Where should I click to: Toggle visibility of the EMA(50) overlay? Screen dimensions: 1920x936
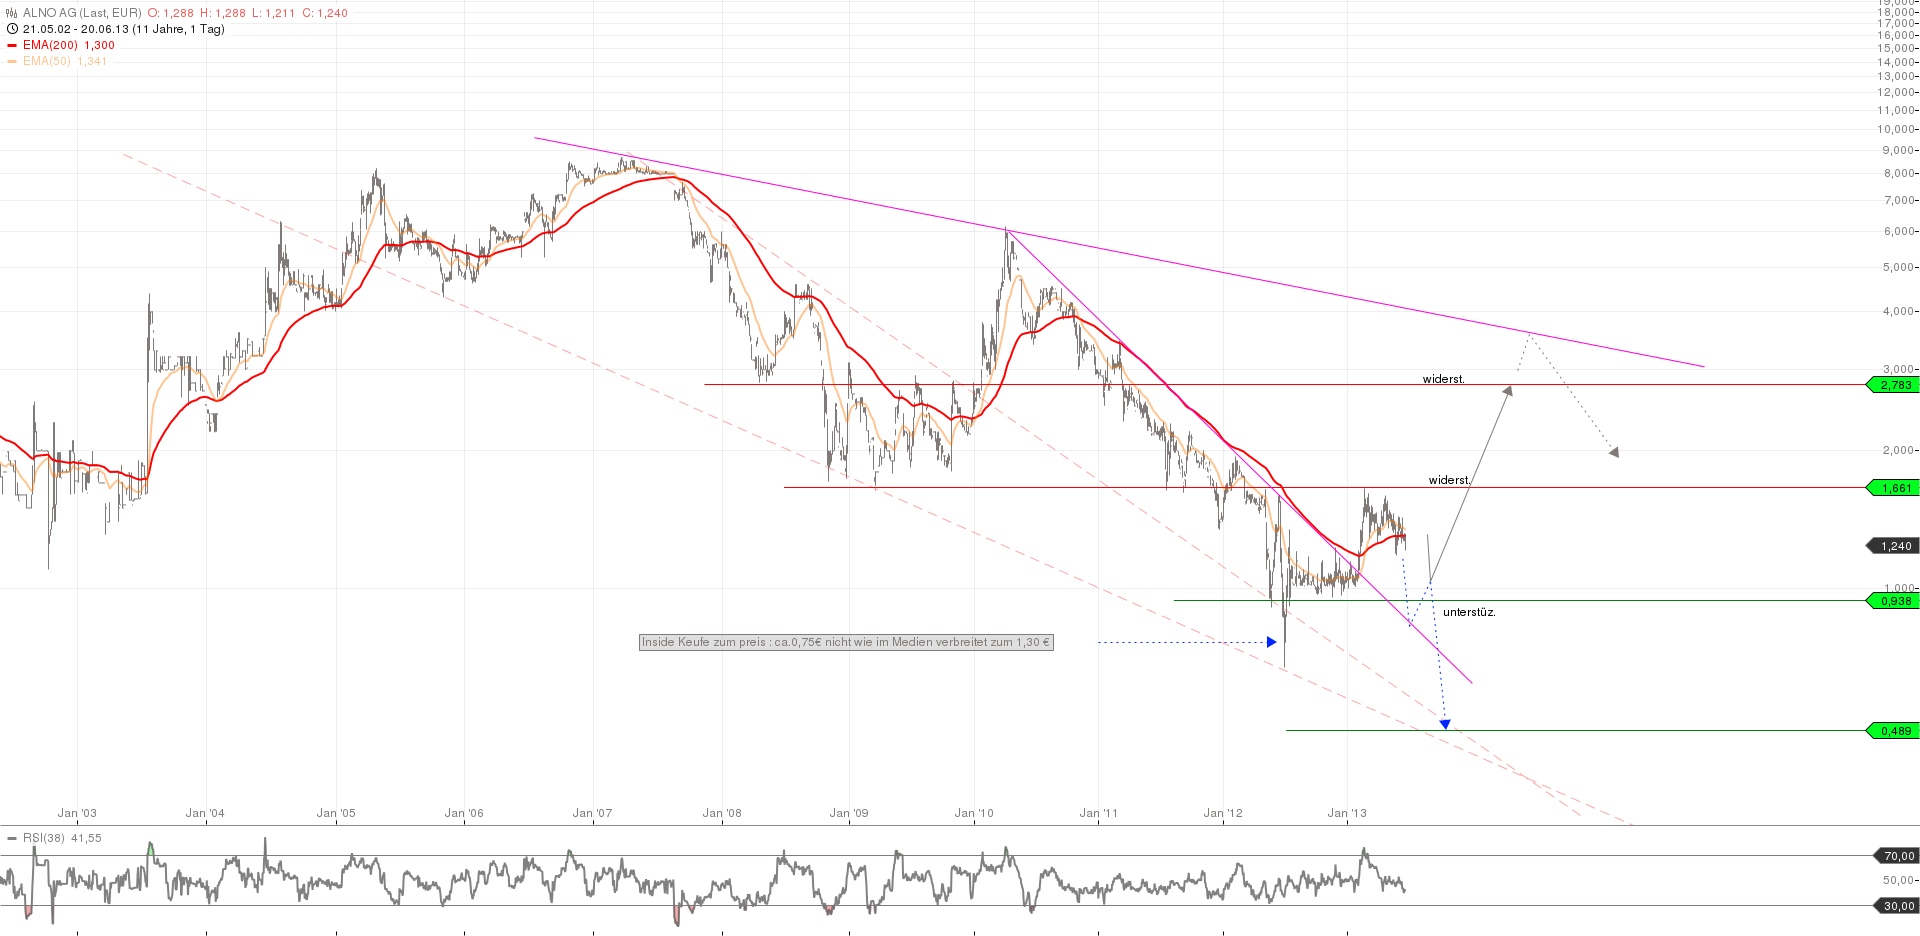pyautogui.click(x=11, y=61)
